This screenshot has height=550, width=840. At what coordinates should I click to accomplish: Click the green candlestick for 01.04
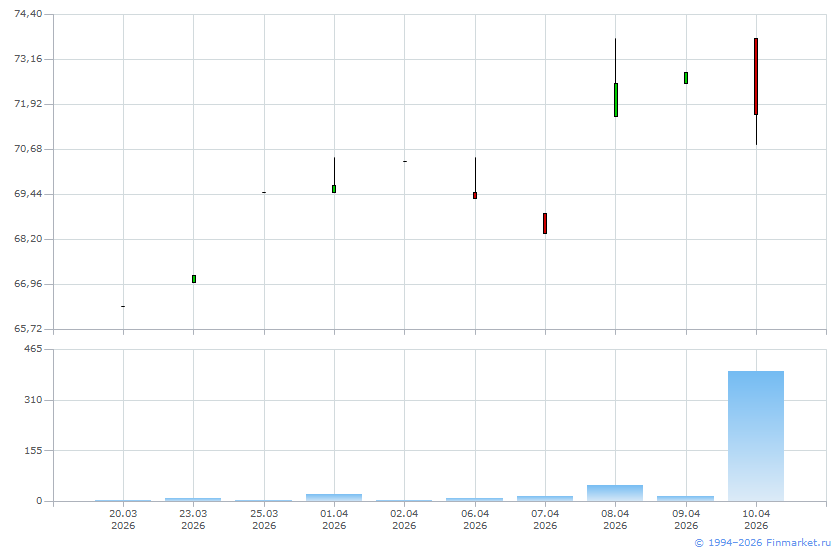click(334, 189)
